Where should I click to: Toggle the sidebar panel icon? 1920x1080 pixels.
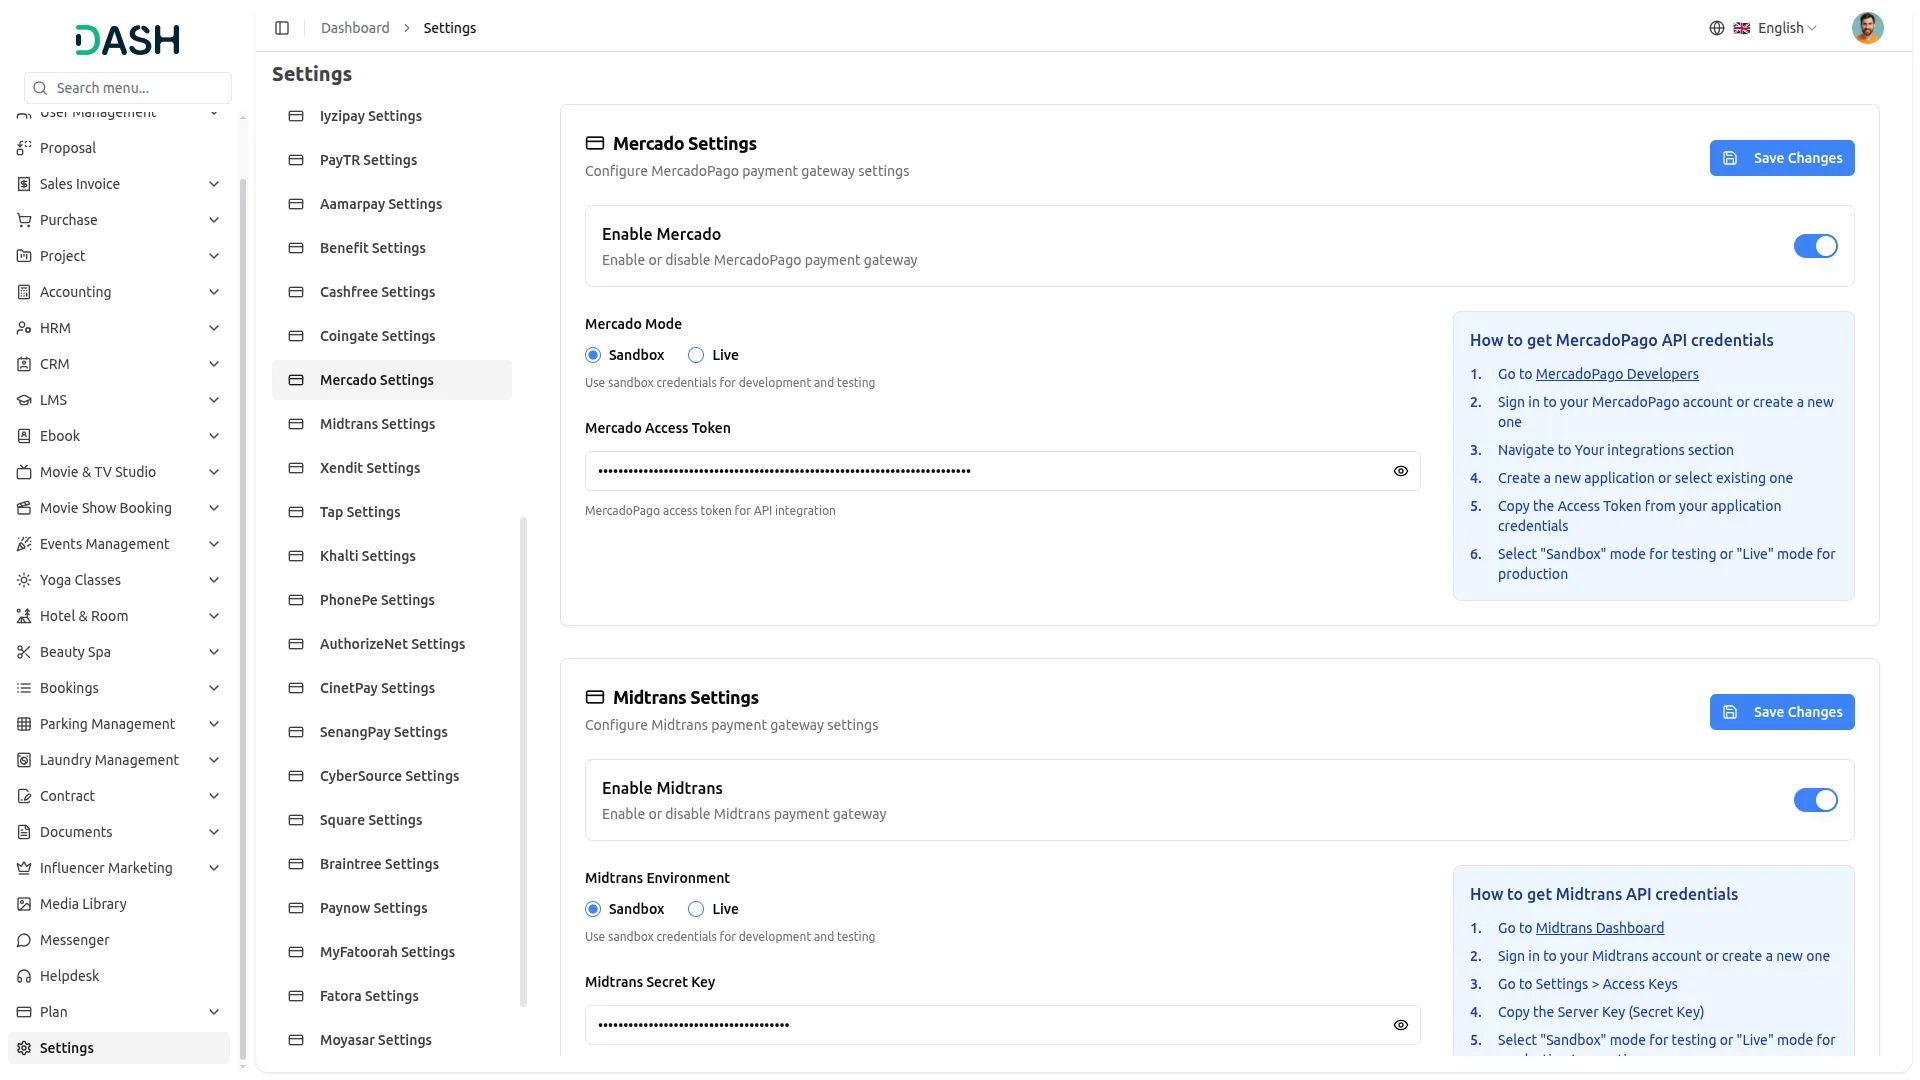coord(282,28)
